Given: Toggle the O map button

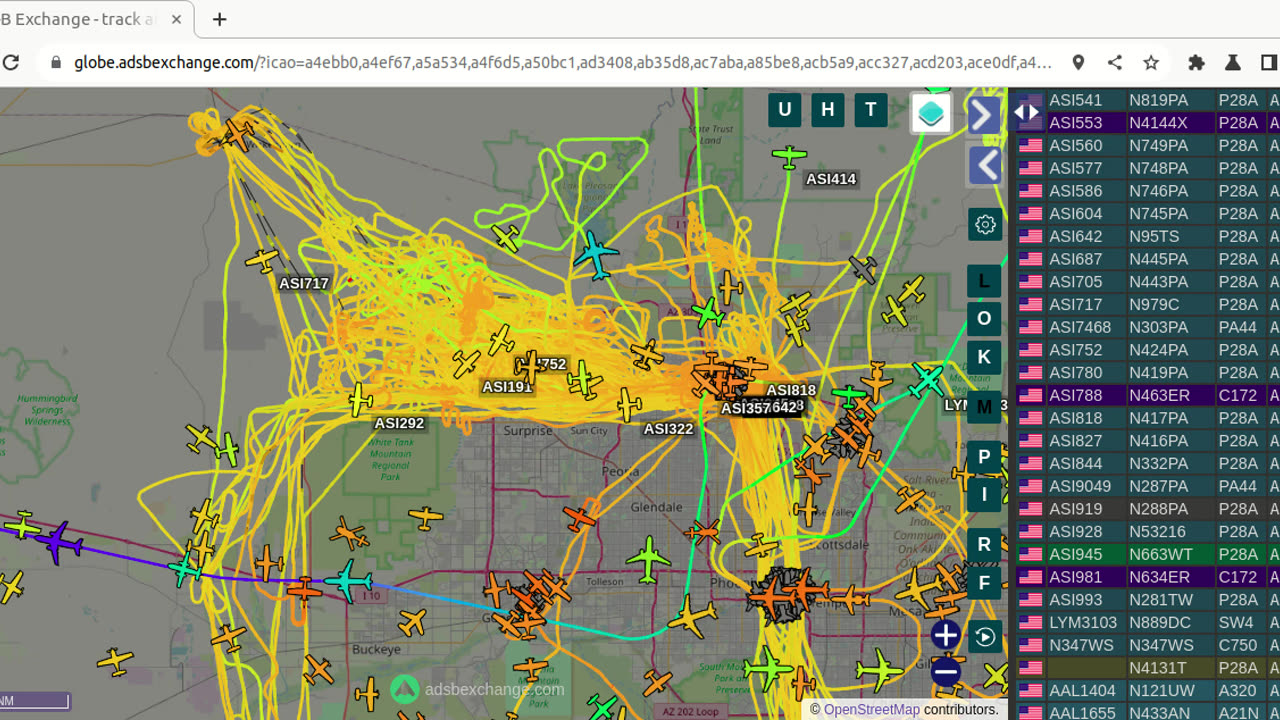Looking at the screenshot, I should pos(985,319).
